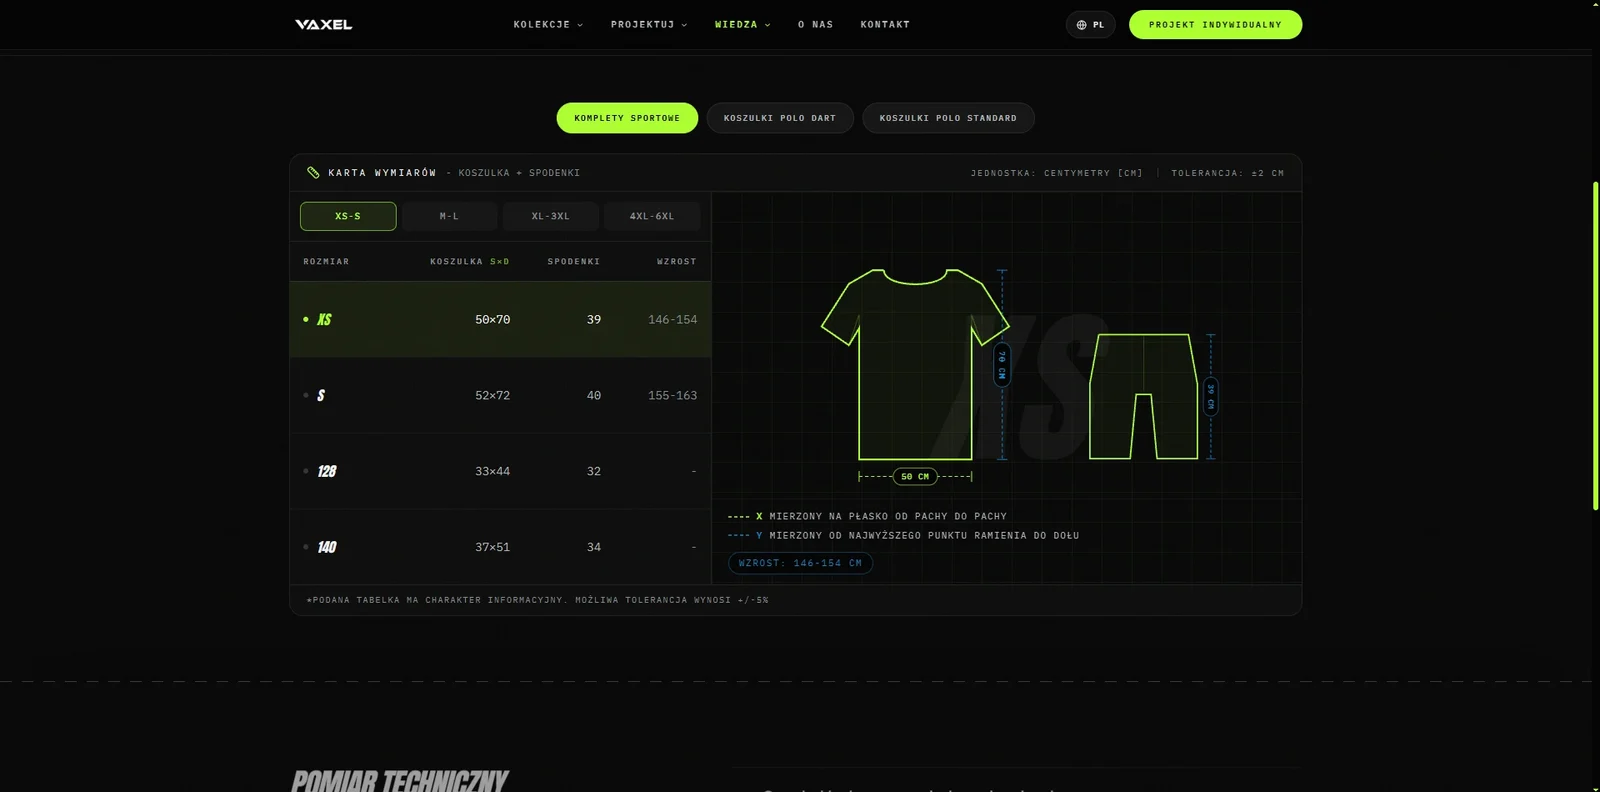1600x792 pixels.
Task: Click the 37×51 shirt measurement
Action: point(492,548)
